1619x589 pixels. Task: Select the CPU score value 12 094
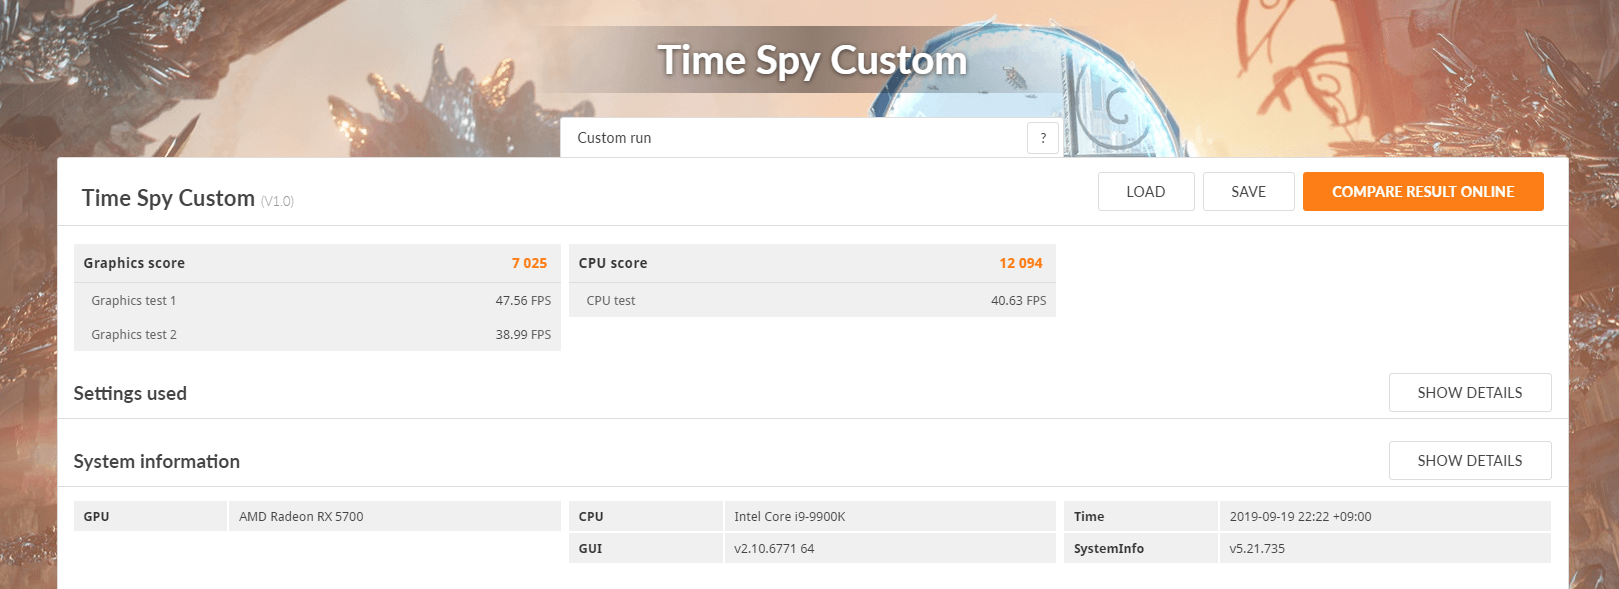tap(1020, 263)
